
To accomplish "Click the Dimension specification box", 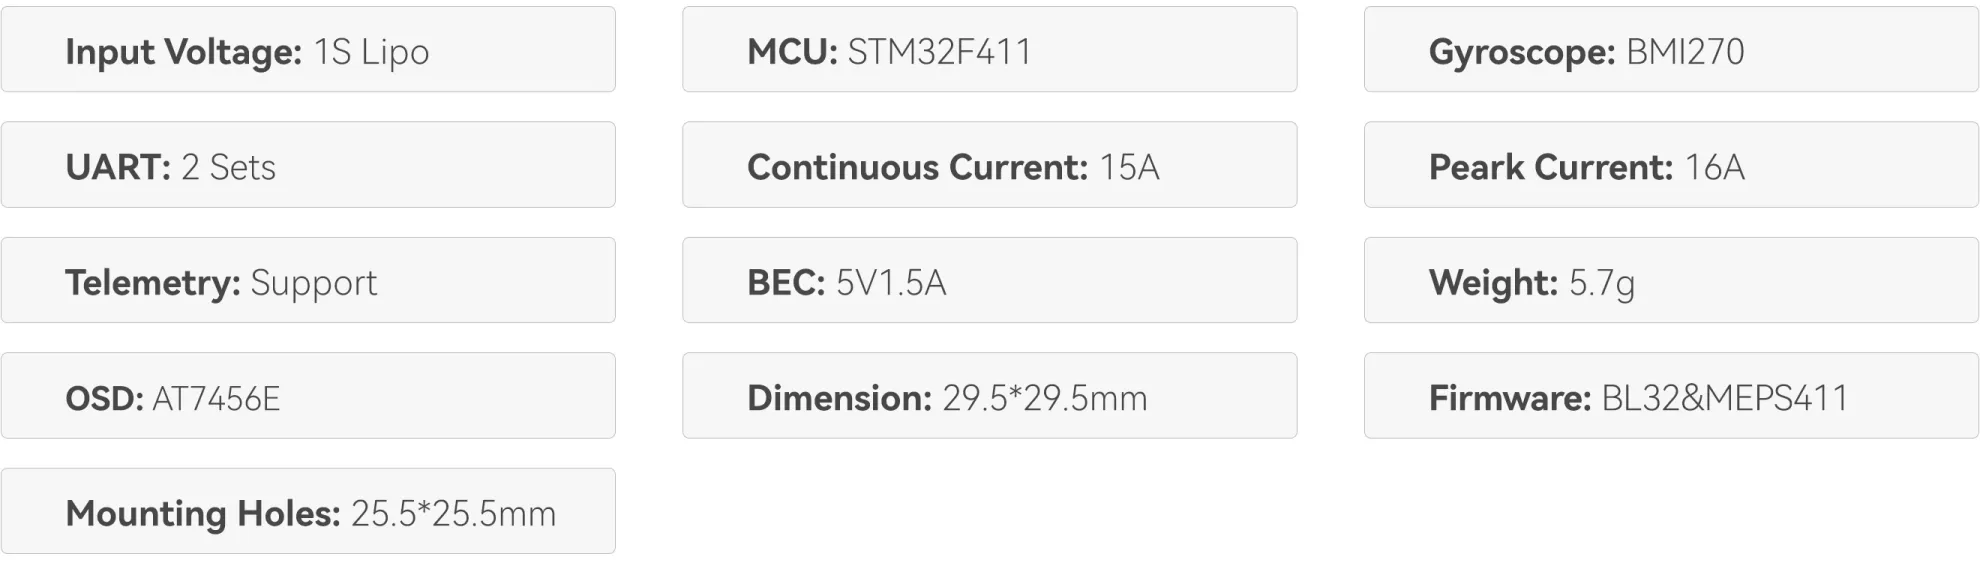I will tap(989, 396).
